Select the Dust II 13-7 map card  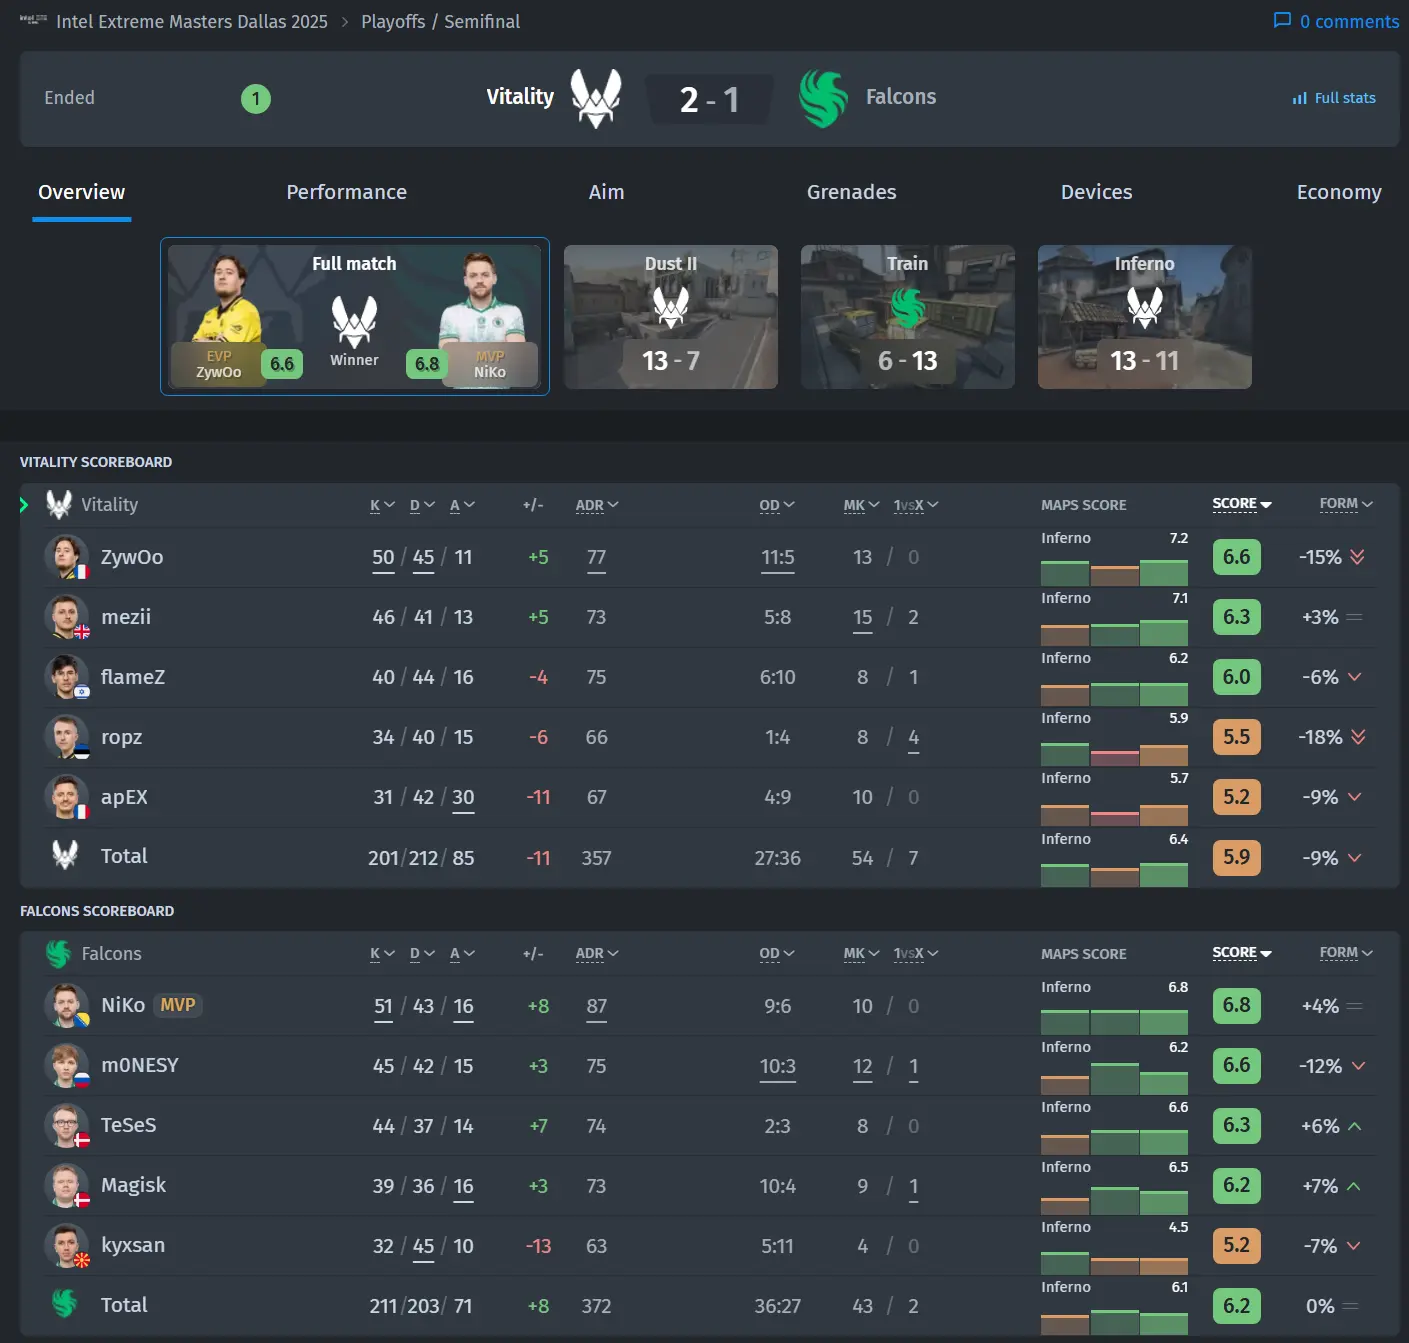coord(671,317)
